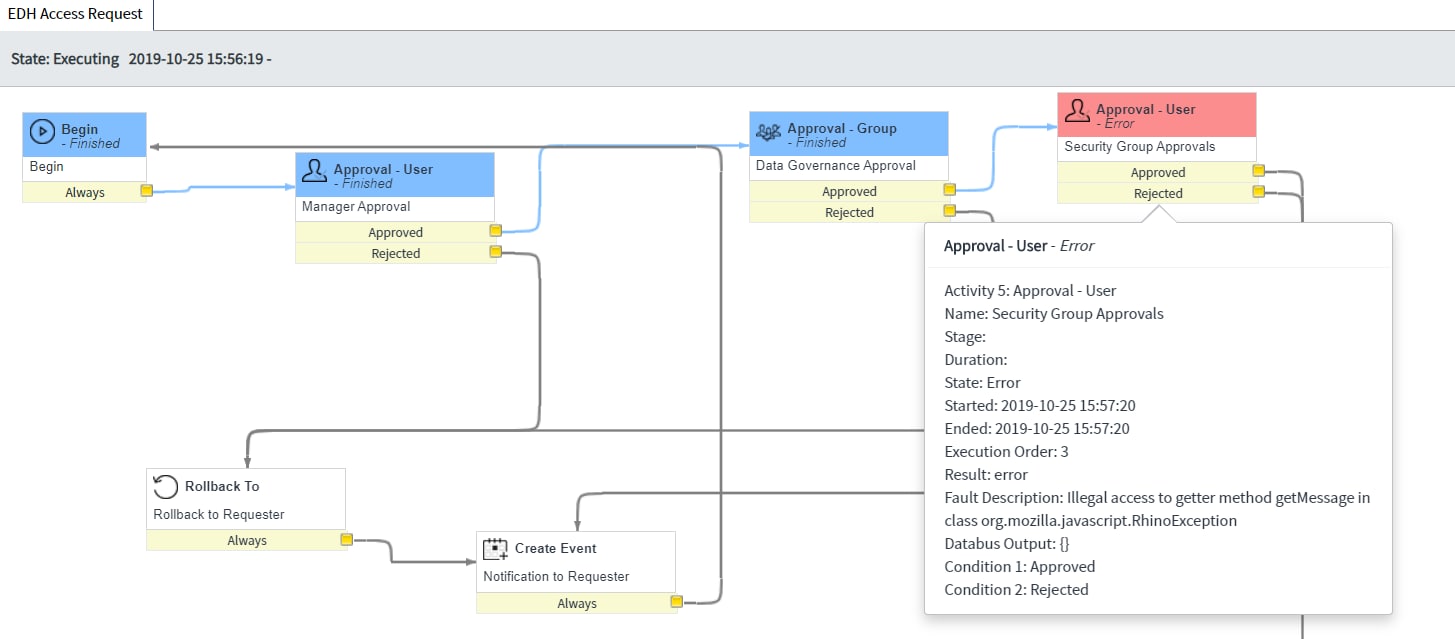Image resolution: width=1455 pixels, height=639 pixels.
Task: Click the Security Group Approvals user icon
Action: 1076,111
